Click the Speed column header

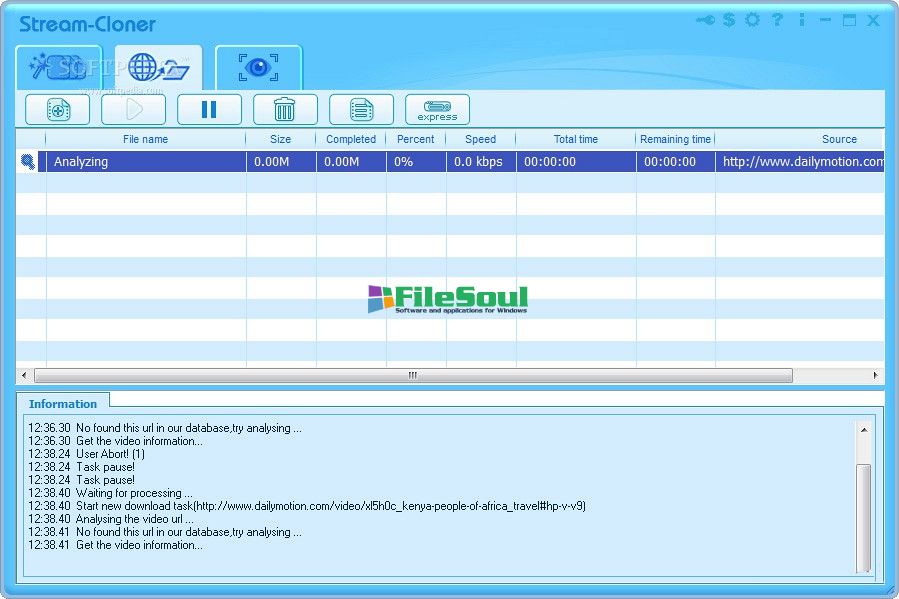coord(480,139)
